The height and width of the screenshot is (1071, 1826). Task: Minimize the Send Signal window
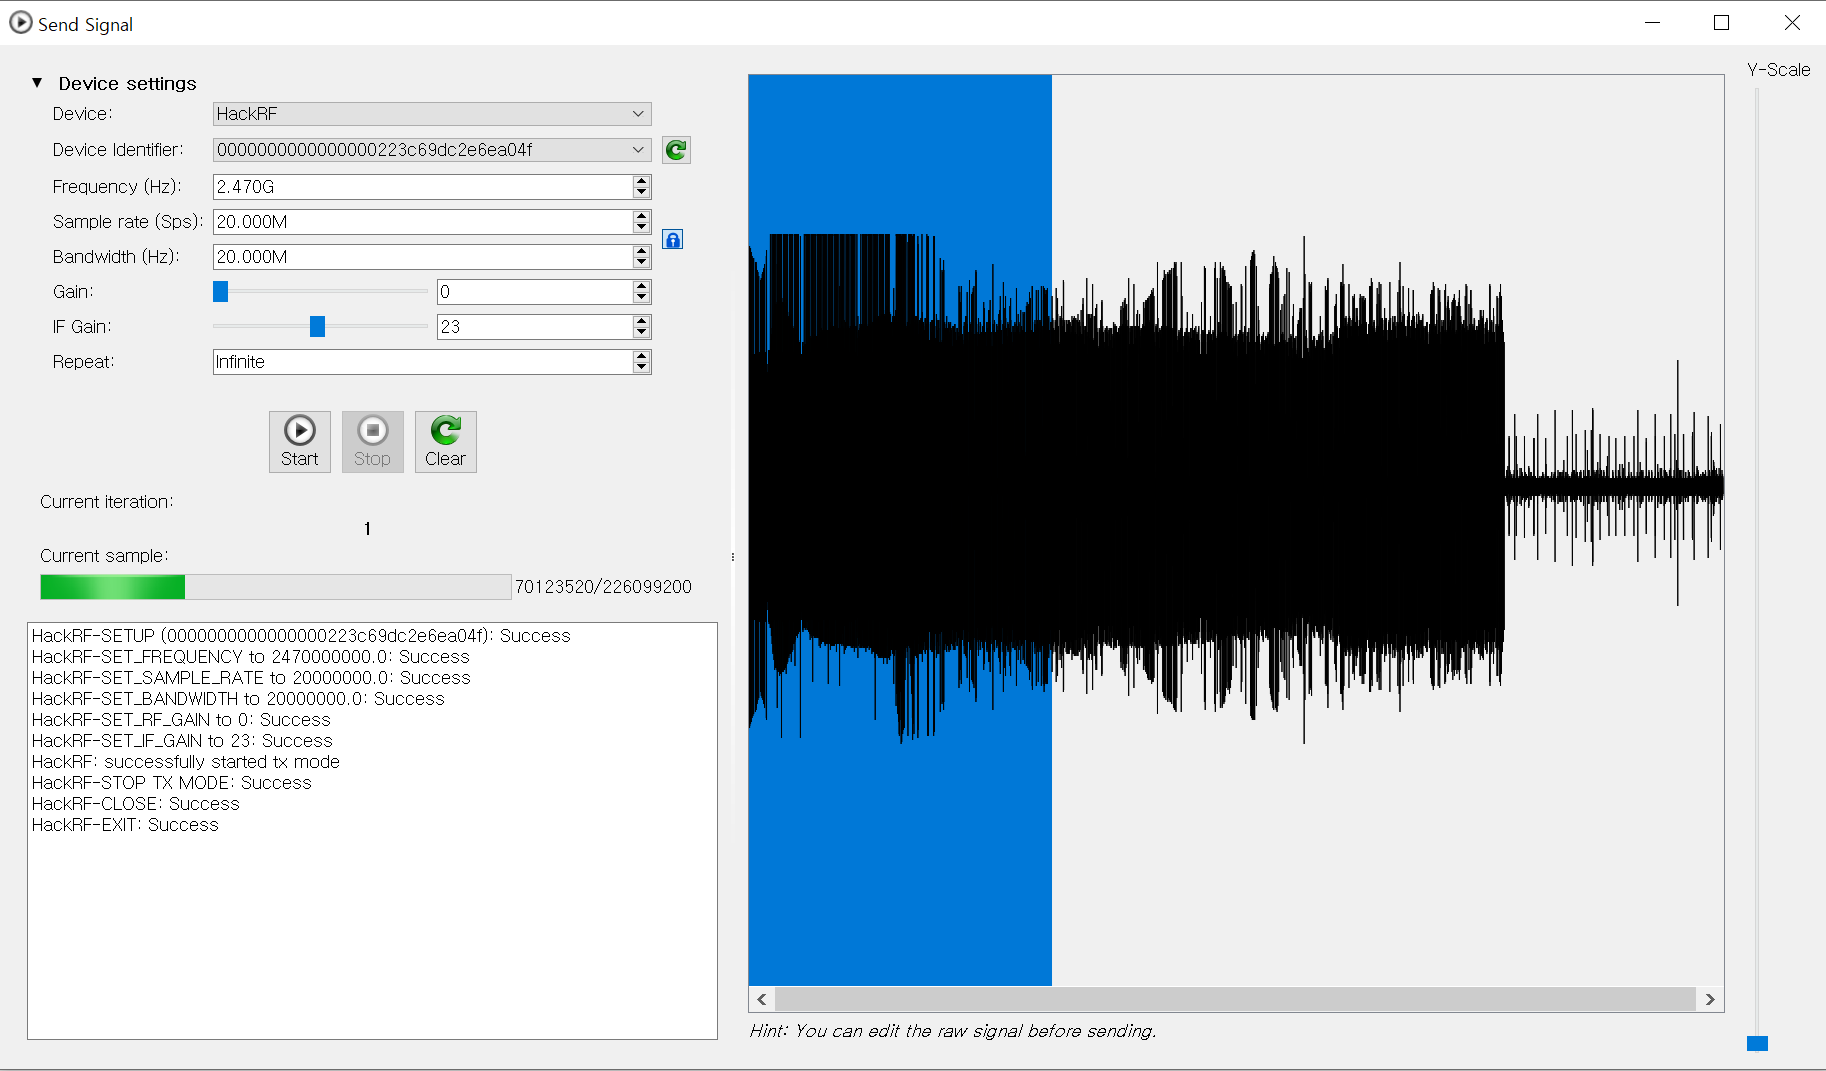[1652, 22]
